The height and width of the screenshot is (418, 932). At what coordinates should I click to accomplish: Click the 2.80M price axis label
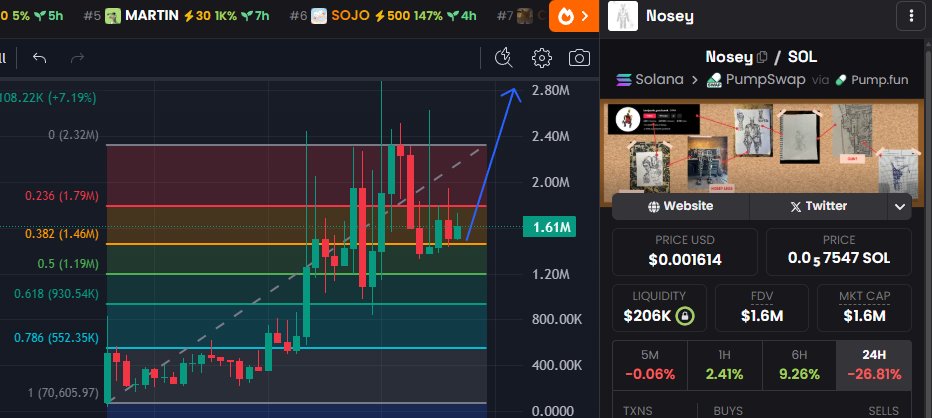(550, 90)
